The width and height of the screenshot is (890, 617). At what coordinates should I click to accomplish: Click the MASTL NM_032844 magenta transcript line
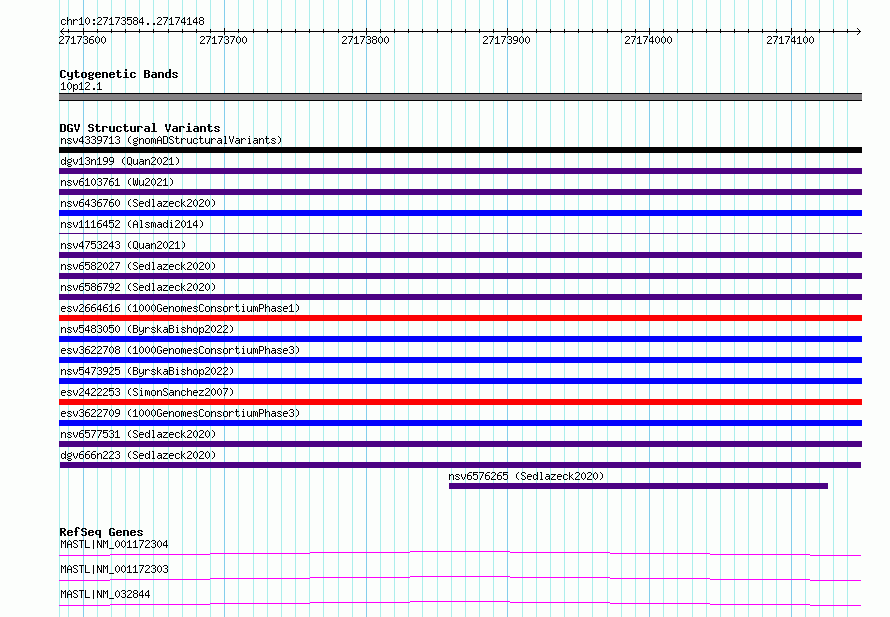pos(460,603)
